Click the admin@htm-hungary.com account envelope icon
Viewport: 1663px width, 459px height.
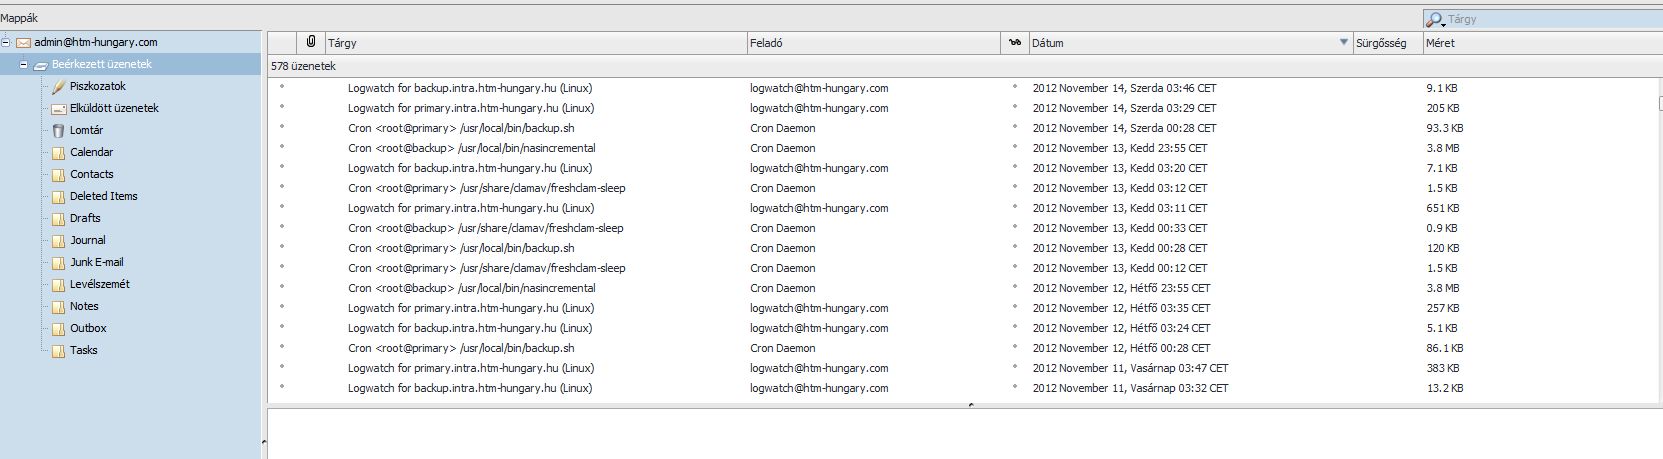point(23,42)
